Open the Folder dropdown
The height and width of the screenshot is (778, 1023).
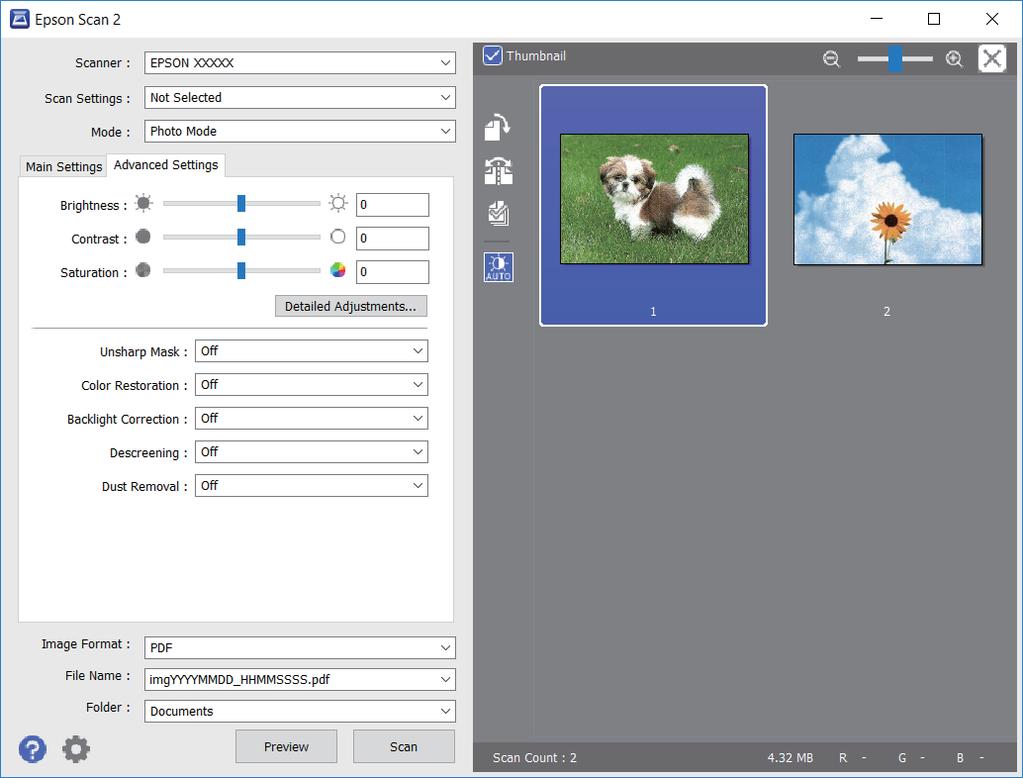pos(299,711)
